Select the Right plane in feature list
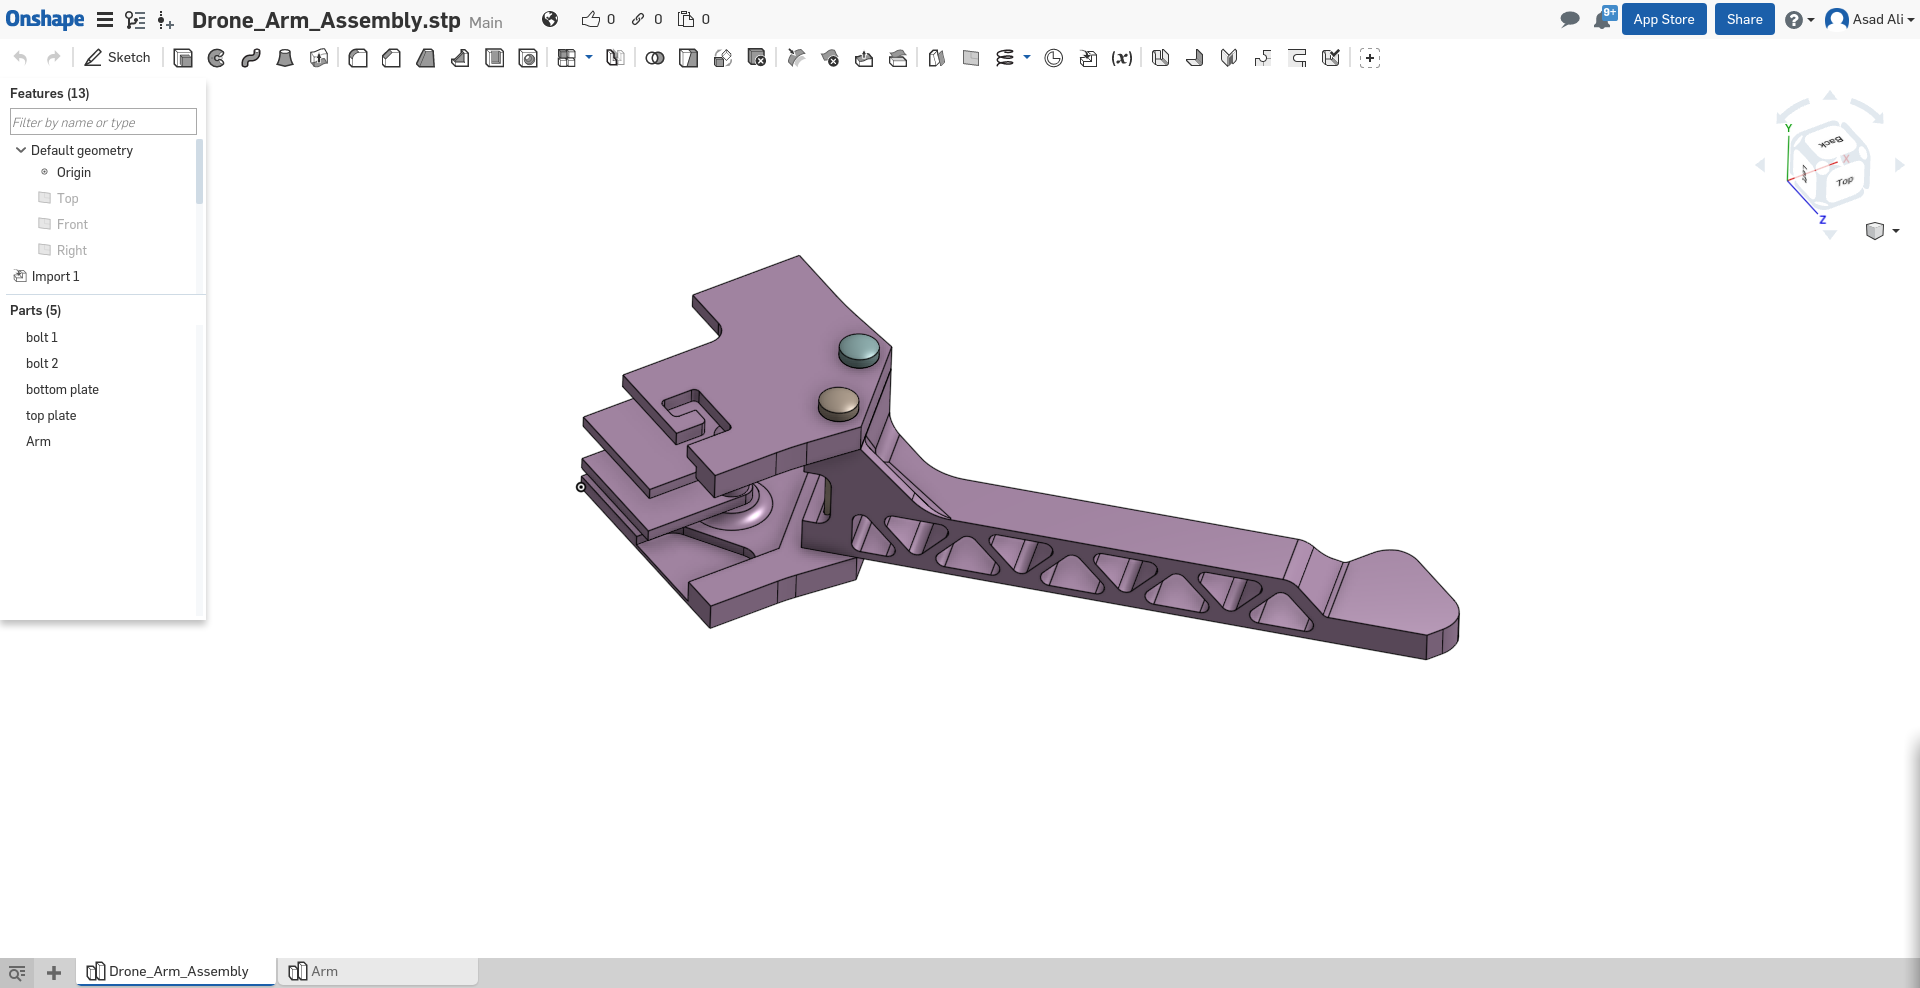The image size is (1920, 988). tap(72, 250)
